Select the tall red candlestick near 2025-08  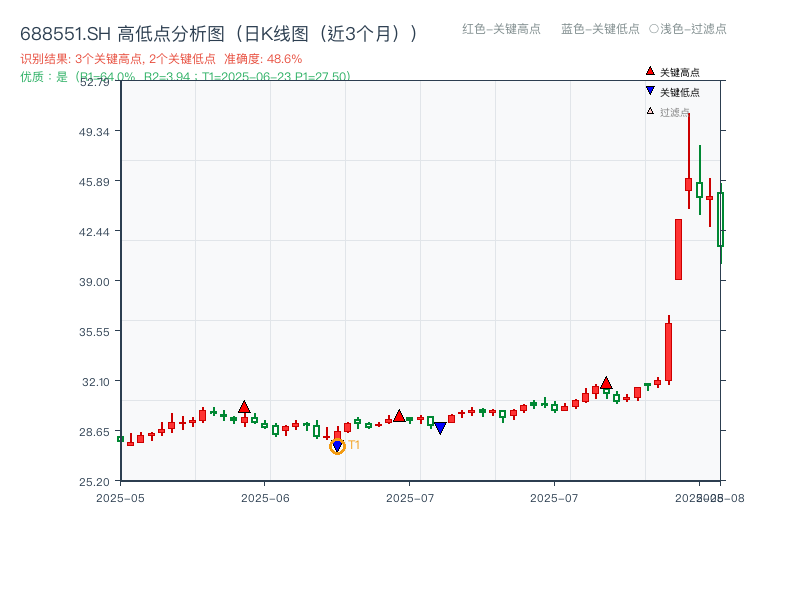pyautogui.click(x=681, y=250)
